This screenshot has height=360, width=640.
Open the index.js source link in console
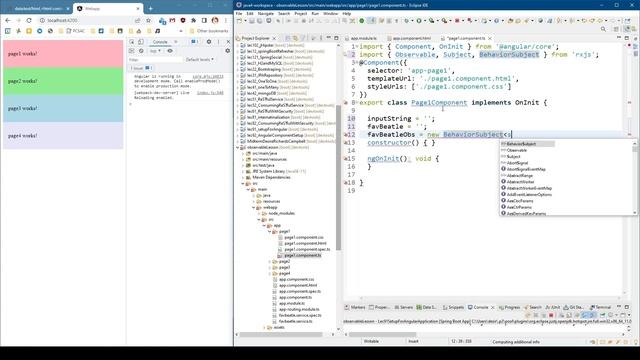point(210,93)
